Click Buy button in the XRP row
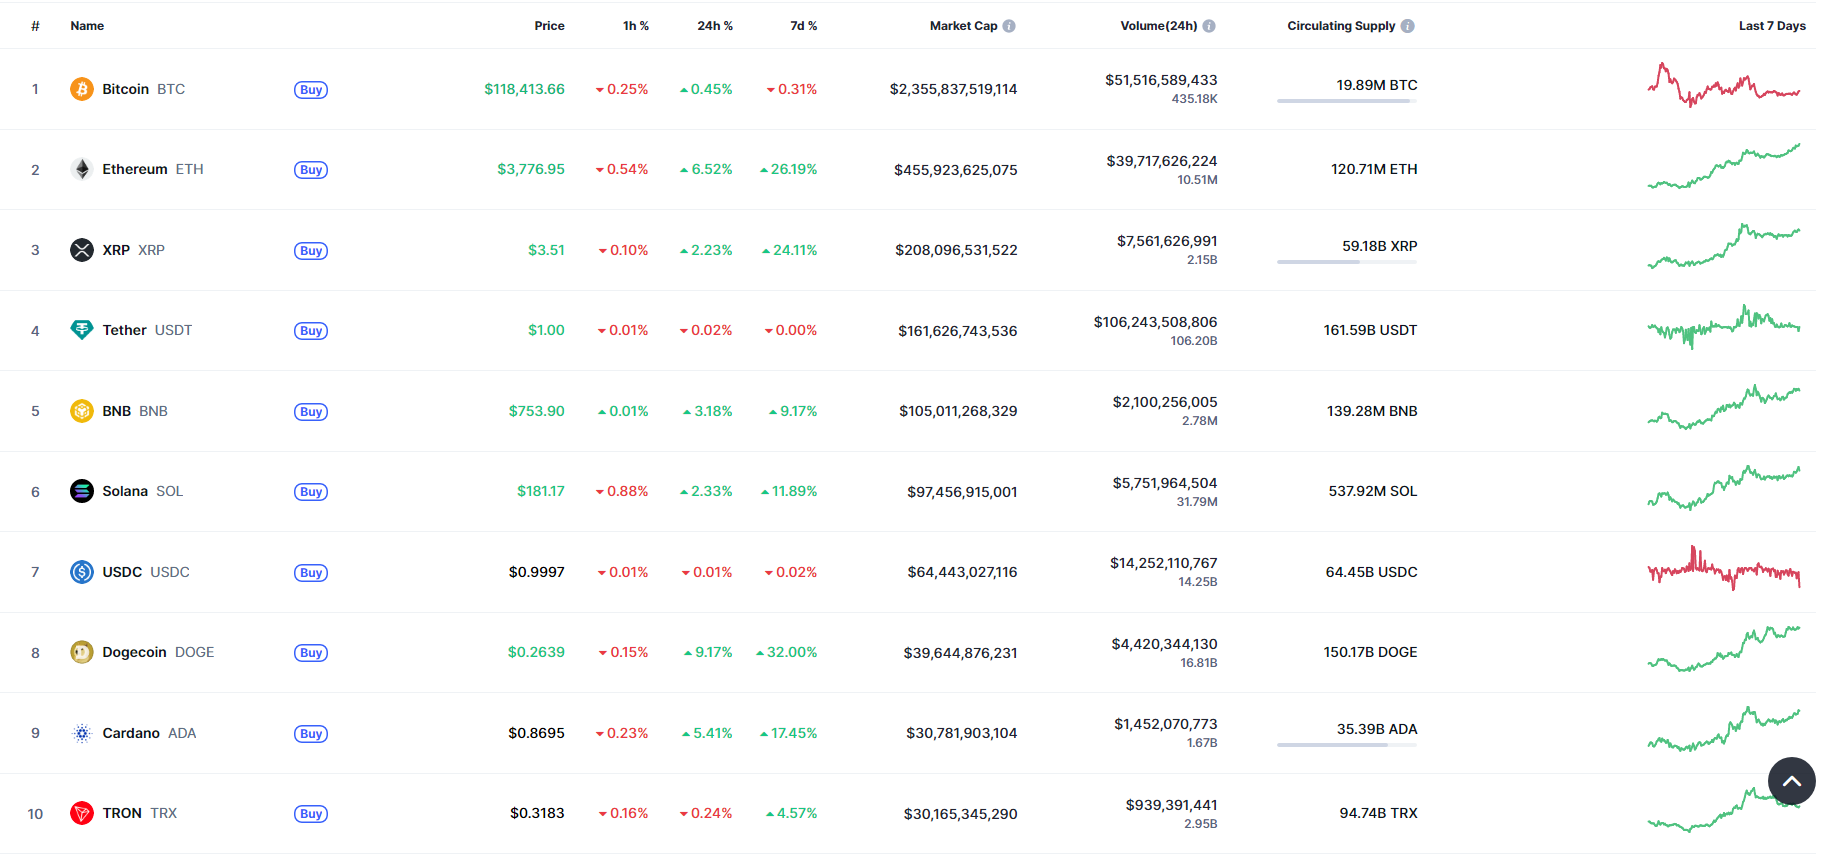 pos(311,251)
